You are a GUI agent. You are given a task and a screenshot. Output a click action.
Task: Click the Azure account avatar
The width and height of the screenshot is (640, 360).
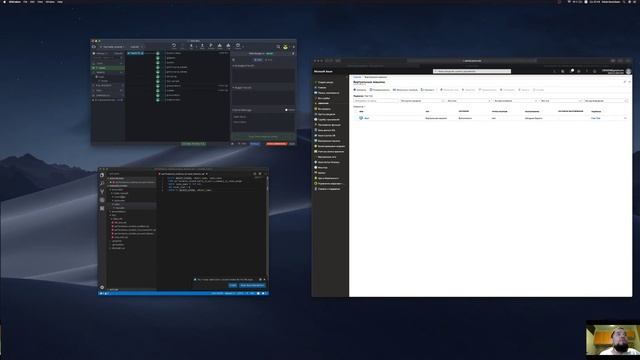click(628, 71)
